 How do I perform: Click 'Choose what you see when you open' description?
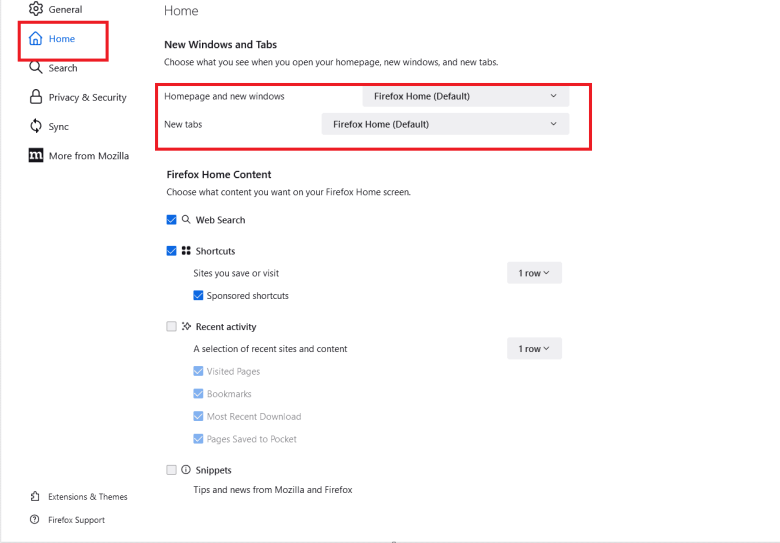[331, 62]
